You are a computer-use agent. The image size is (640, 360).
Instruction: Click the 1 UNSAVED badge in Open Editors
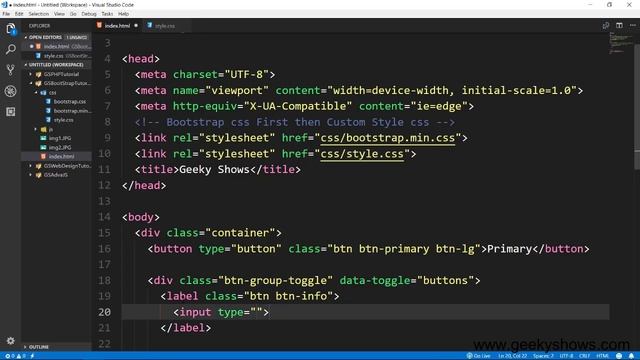[76, 37]
